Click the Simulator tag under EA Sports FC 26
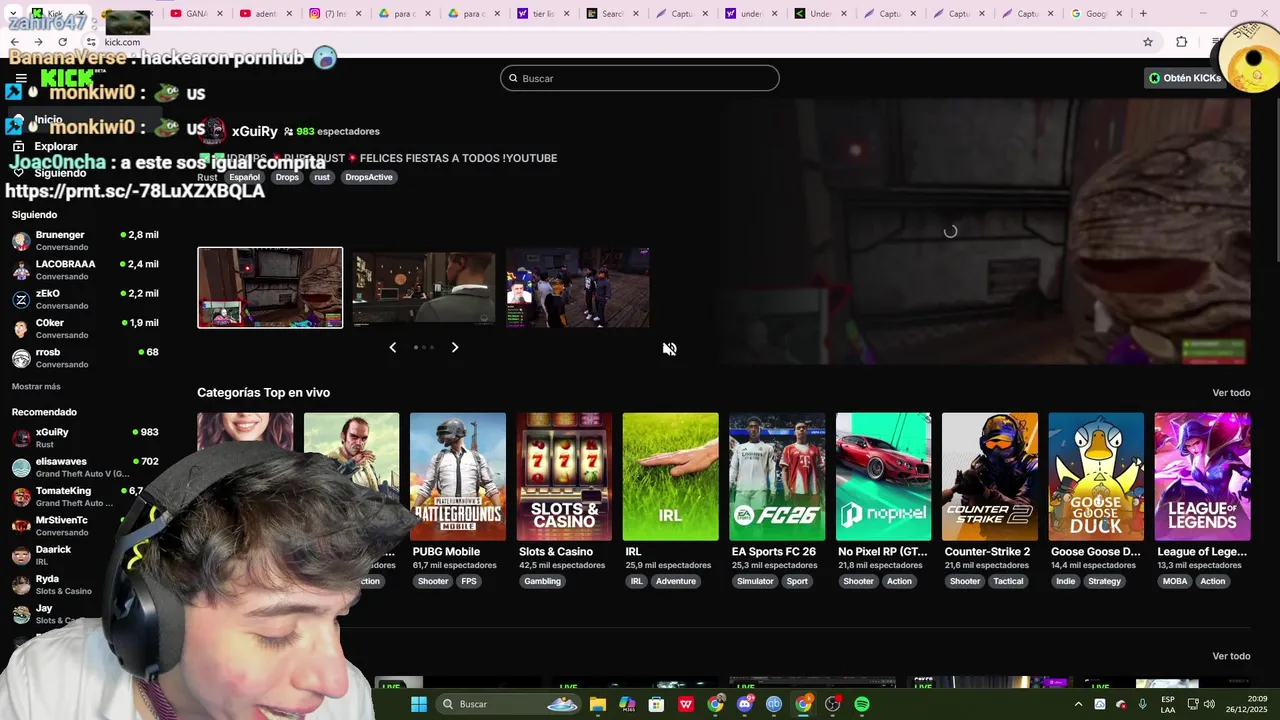1280x720 pixels. pyautogui.click(x=755, y=581)
